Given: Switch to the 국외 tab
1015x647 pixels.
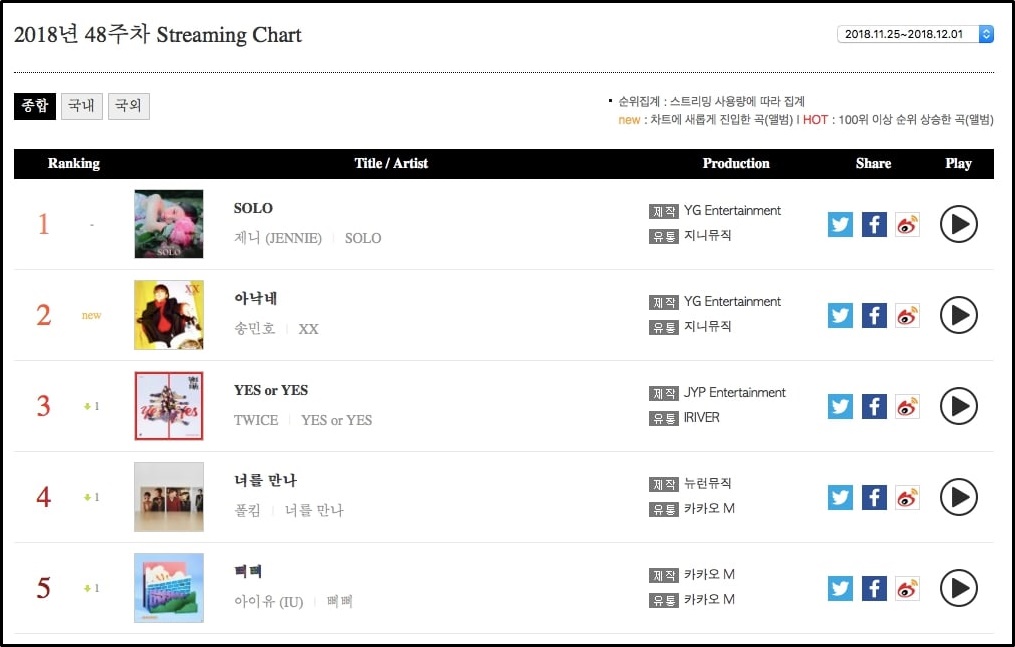Looking at the screenshot, I should tap(128, 105).
